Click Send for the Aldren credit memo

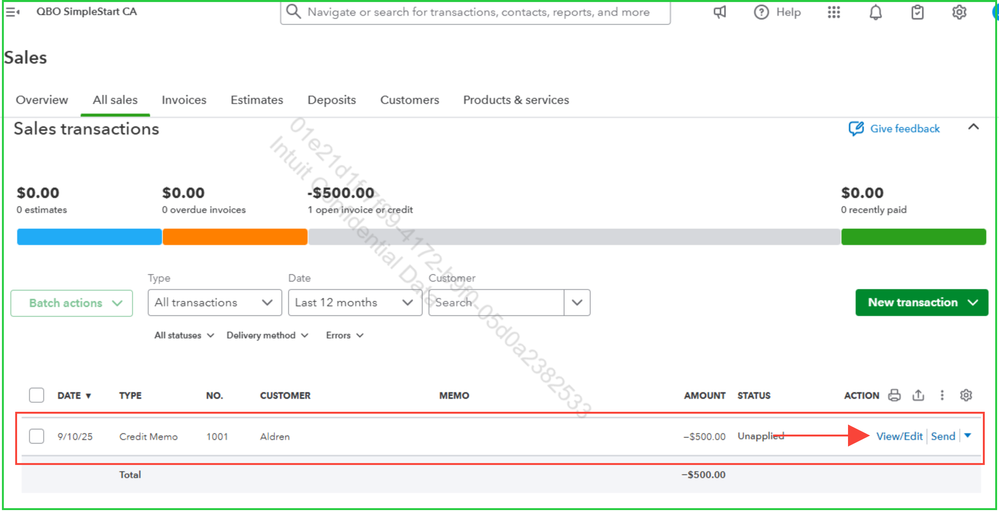(943, 436)
